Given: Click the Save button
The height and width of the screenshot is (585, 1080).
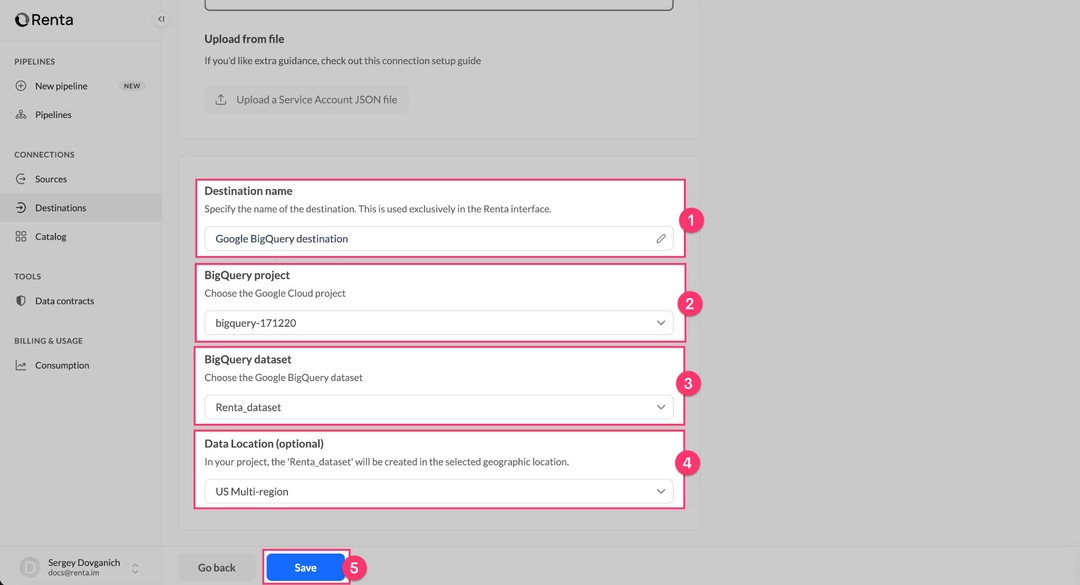Looking at the screenshot, I should click(x=305, y=567).
